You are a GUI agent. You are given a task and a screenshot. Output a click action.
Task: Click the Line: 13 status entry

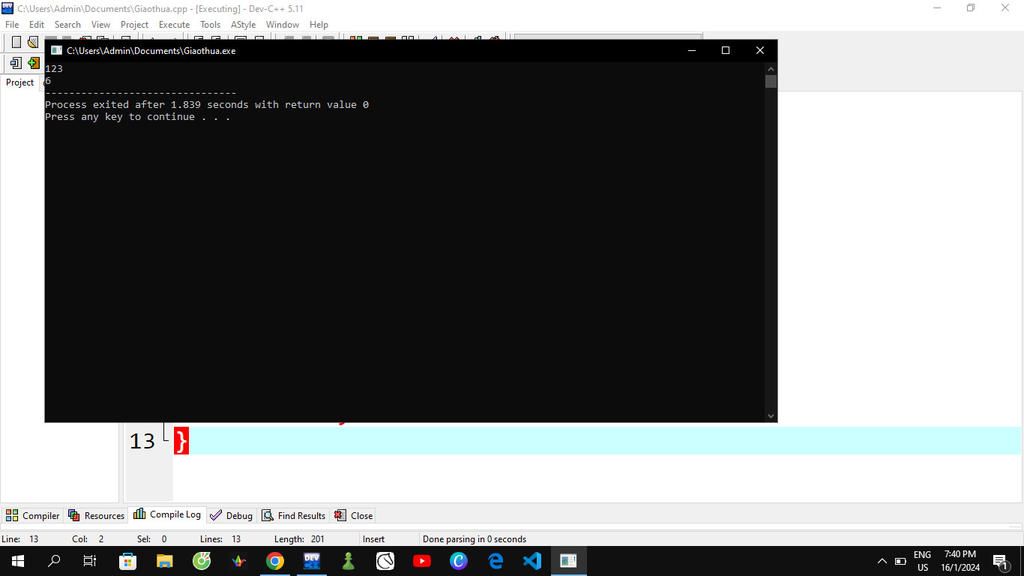(x=20, y=539)
